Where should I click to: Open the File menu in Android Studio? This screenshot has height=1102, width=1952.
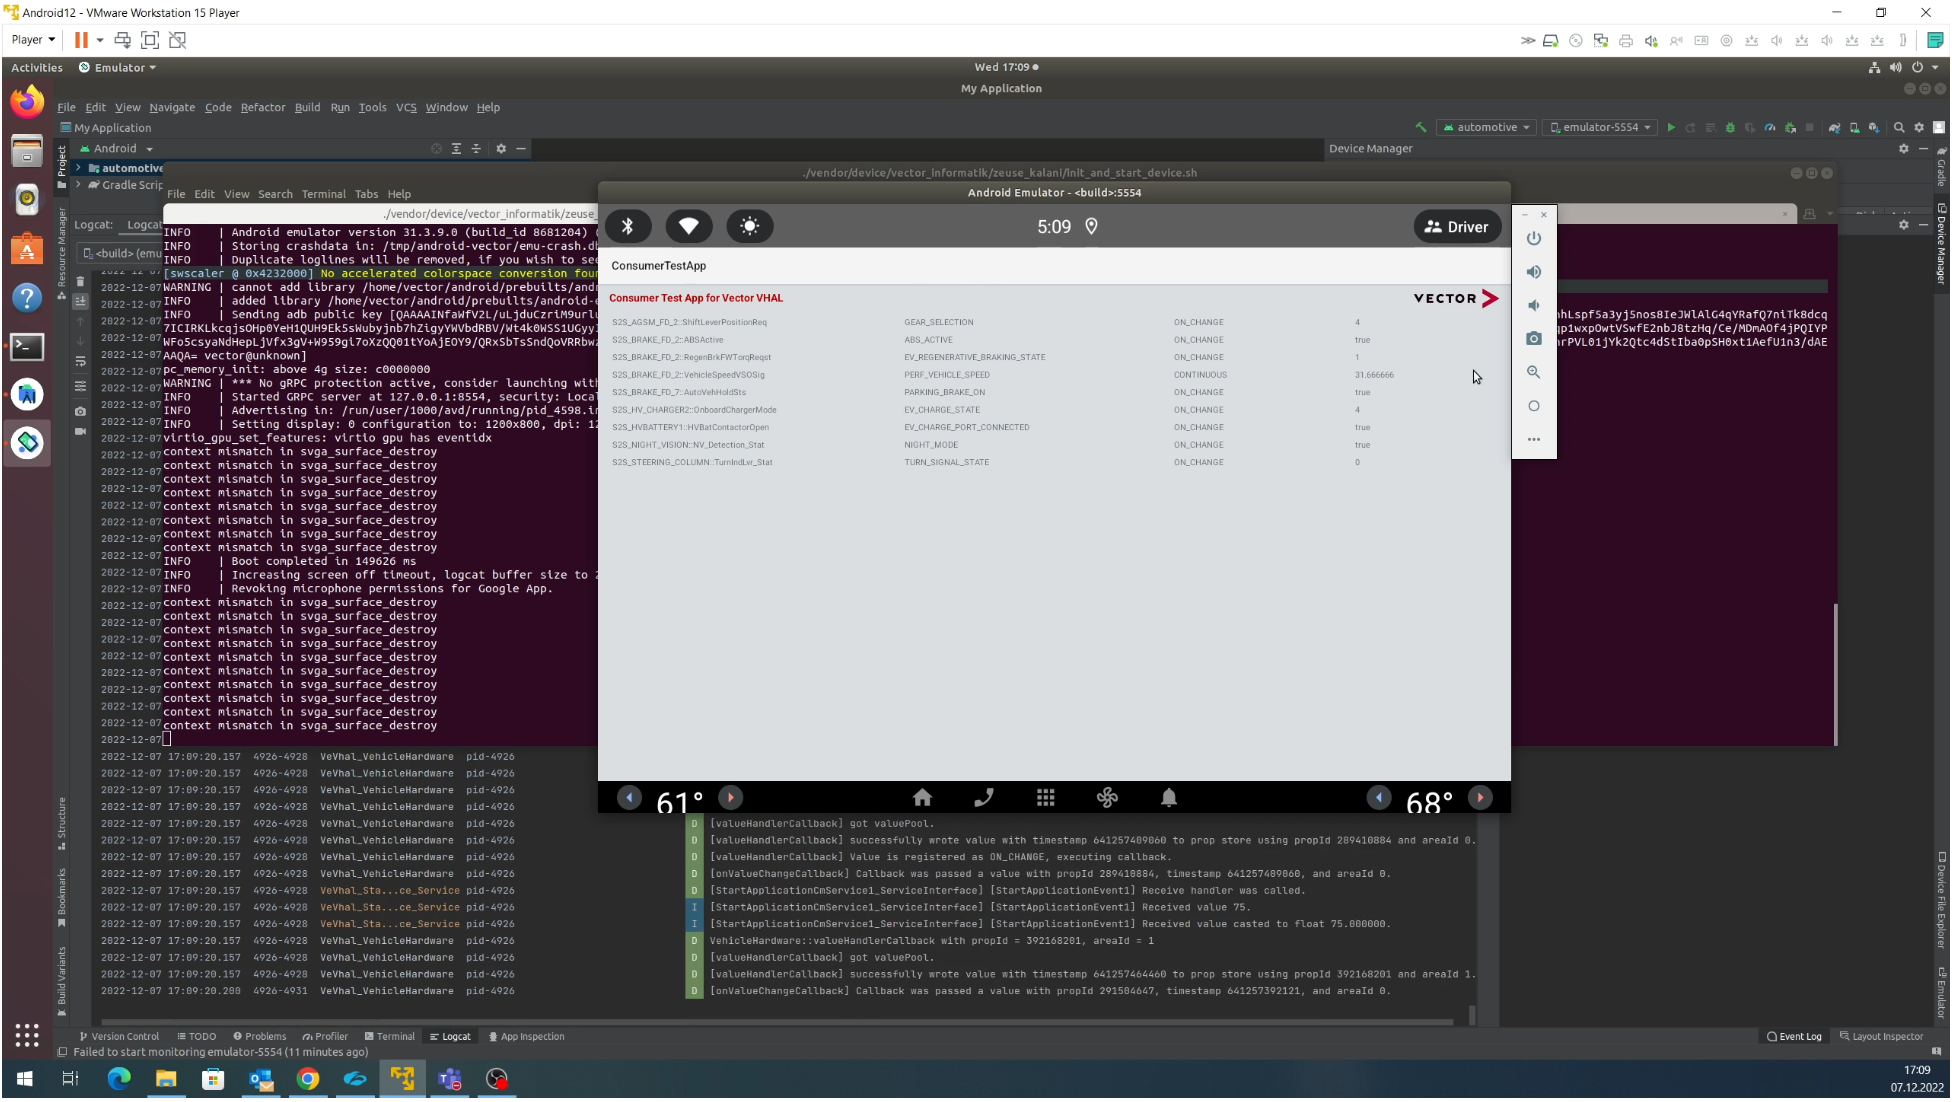point(66,107)
